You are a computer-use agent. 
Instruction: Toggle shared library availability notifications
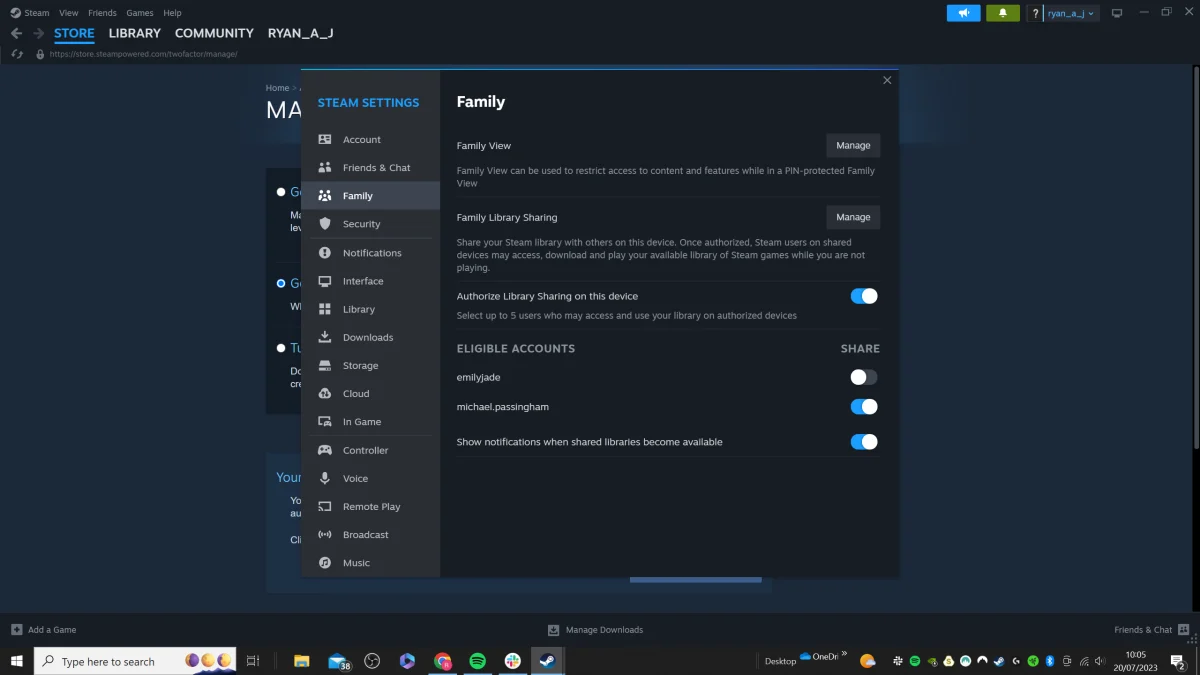click(x=863, y=442)
